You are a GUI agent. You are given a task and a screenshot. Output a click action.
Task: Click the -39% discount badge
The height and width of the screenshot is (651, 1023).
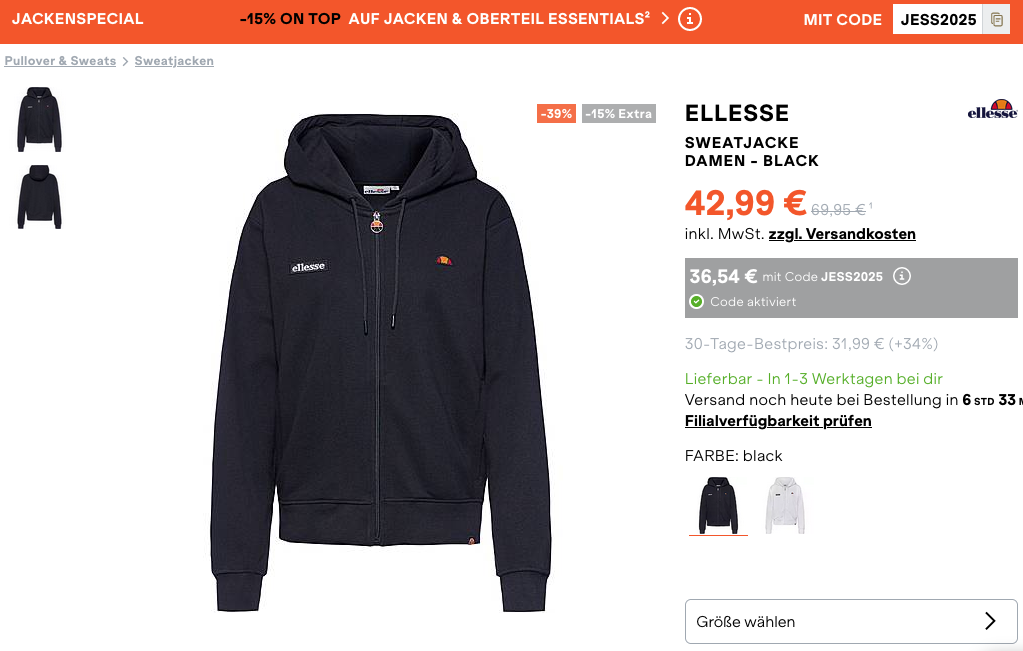(556, 114)
